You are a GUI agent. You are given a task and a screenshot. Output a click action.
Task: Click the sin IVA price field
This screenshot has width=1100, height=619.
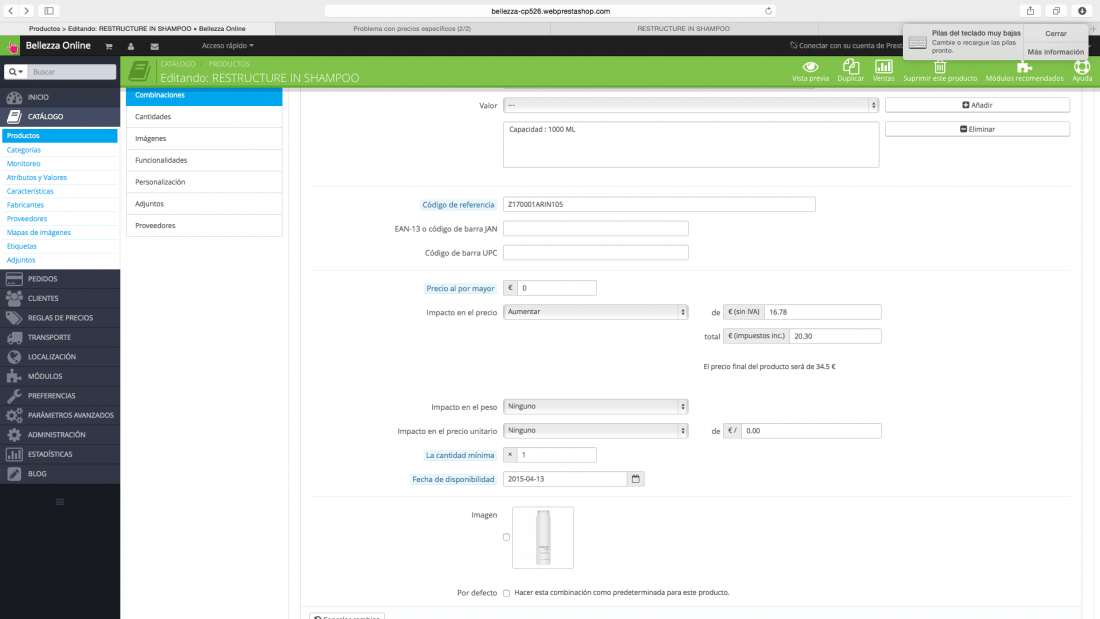click(x=822, y=312)
